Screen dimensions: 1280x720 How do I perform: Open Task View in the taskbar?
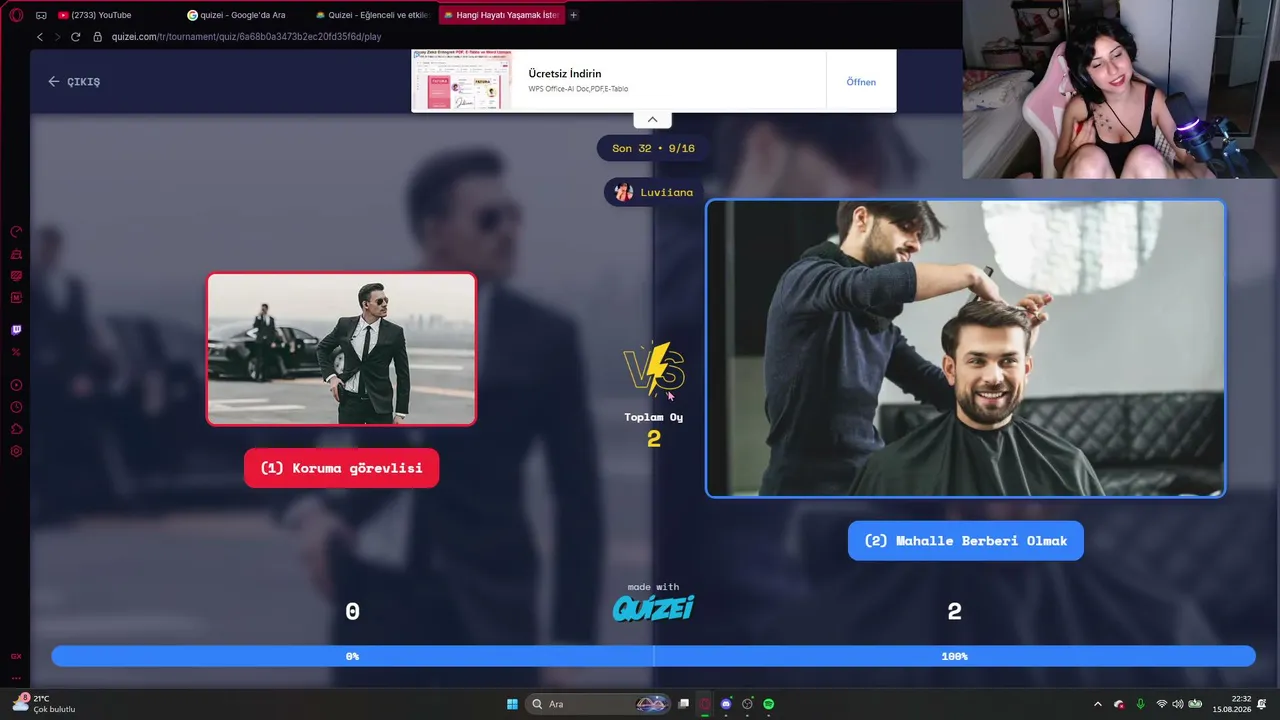(684, 704)
